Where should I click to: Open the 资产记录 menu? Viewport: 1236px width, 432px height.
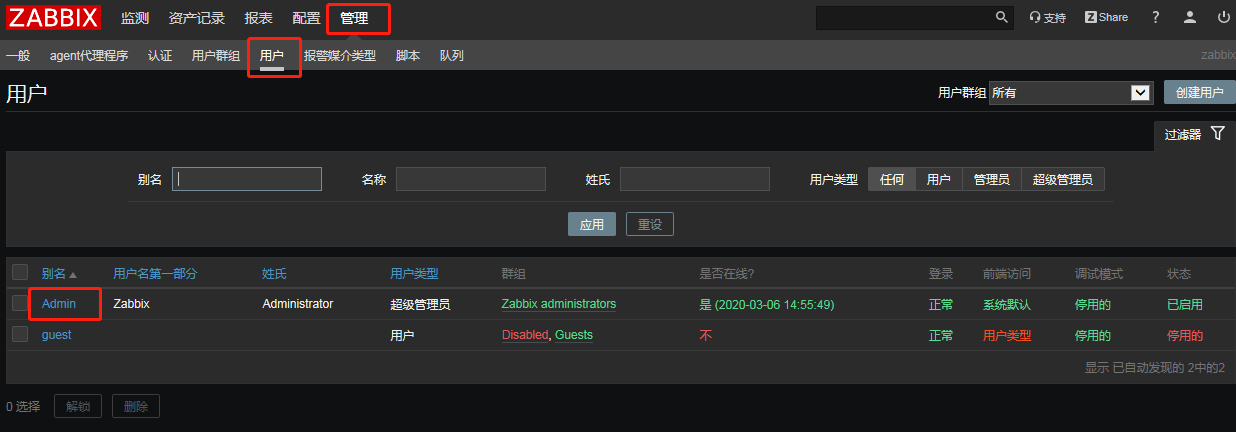[x=197, y=18]
